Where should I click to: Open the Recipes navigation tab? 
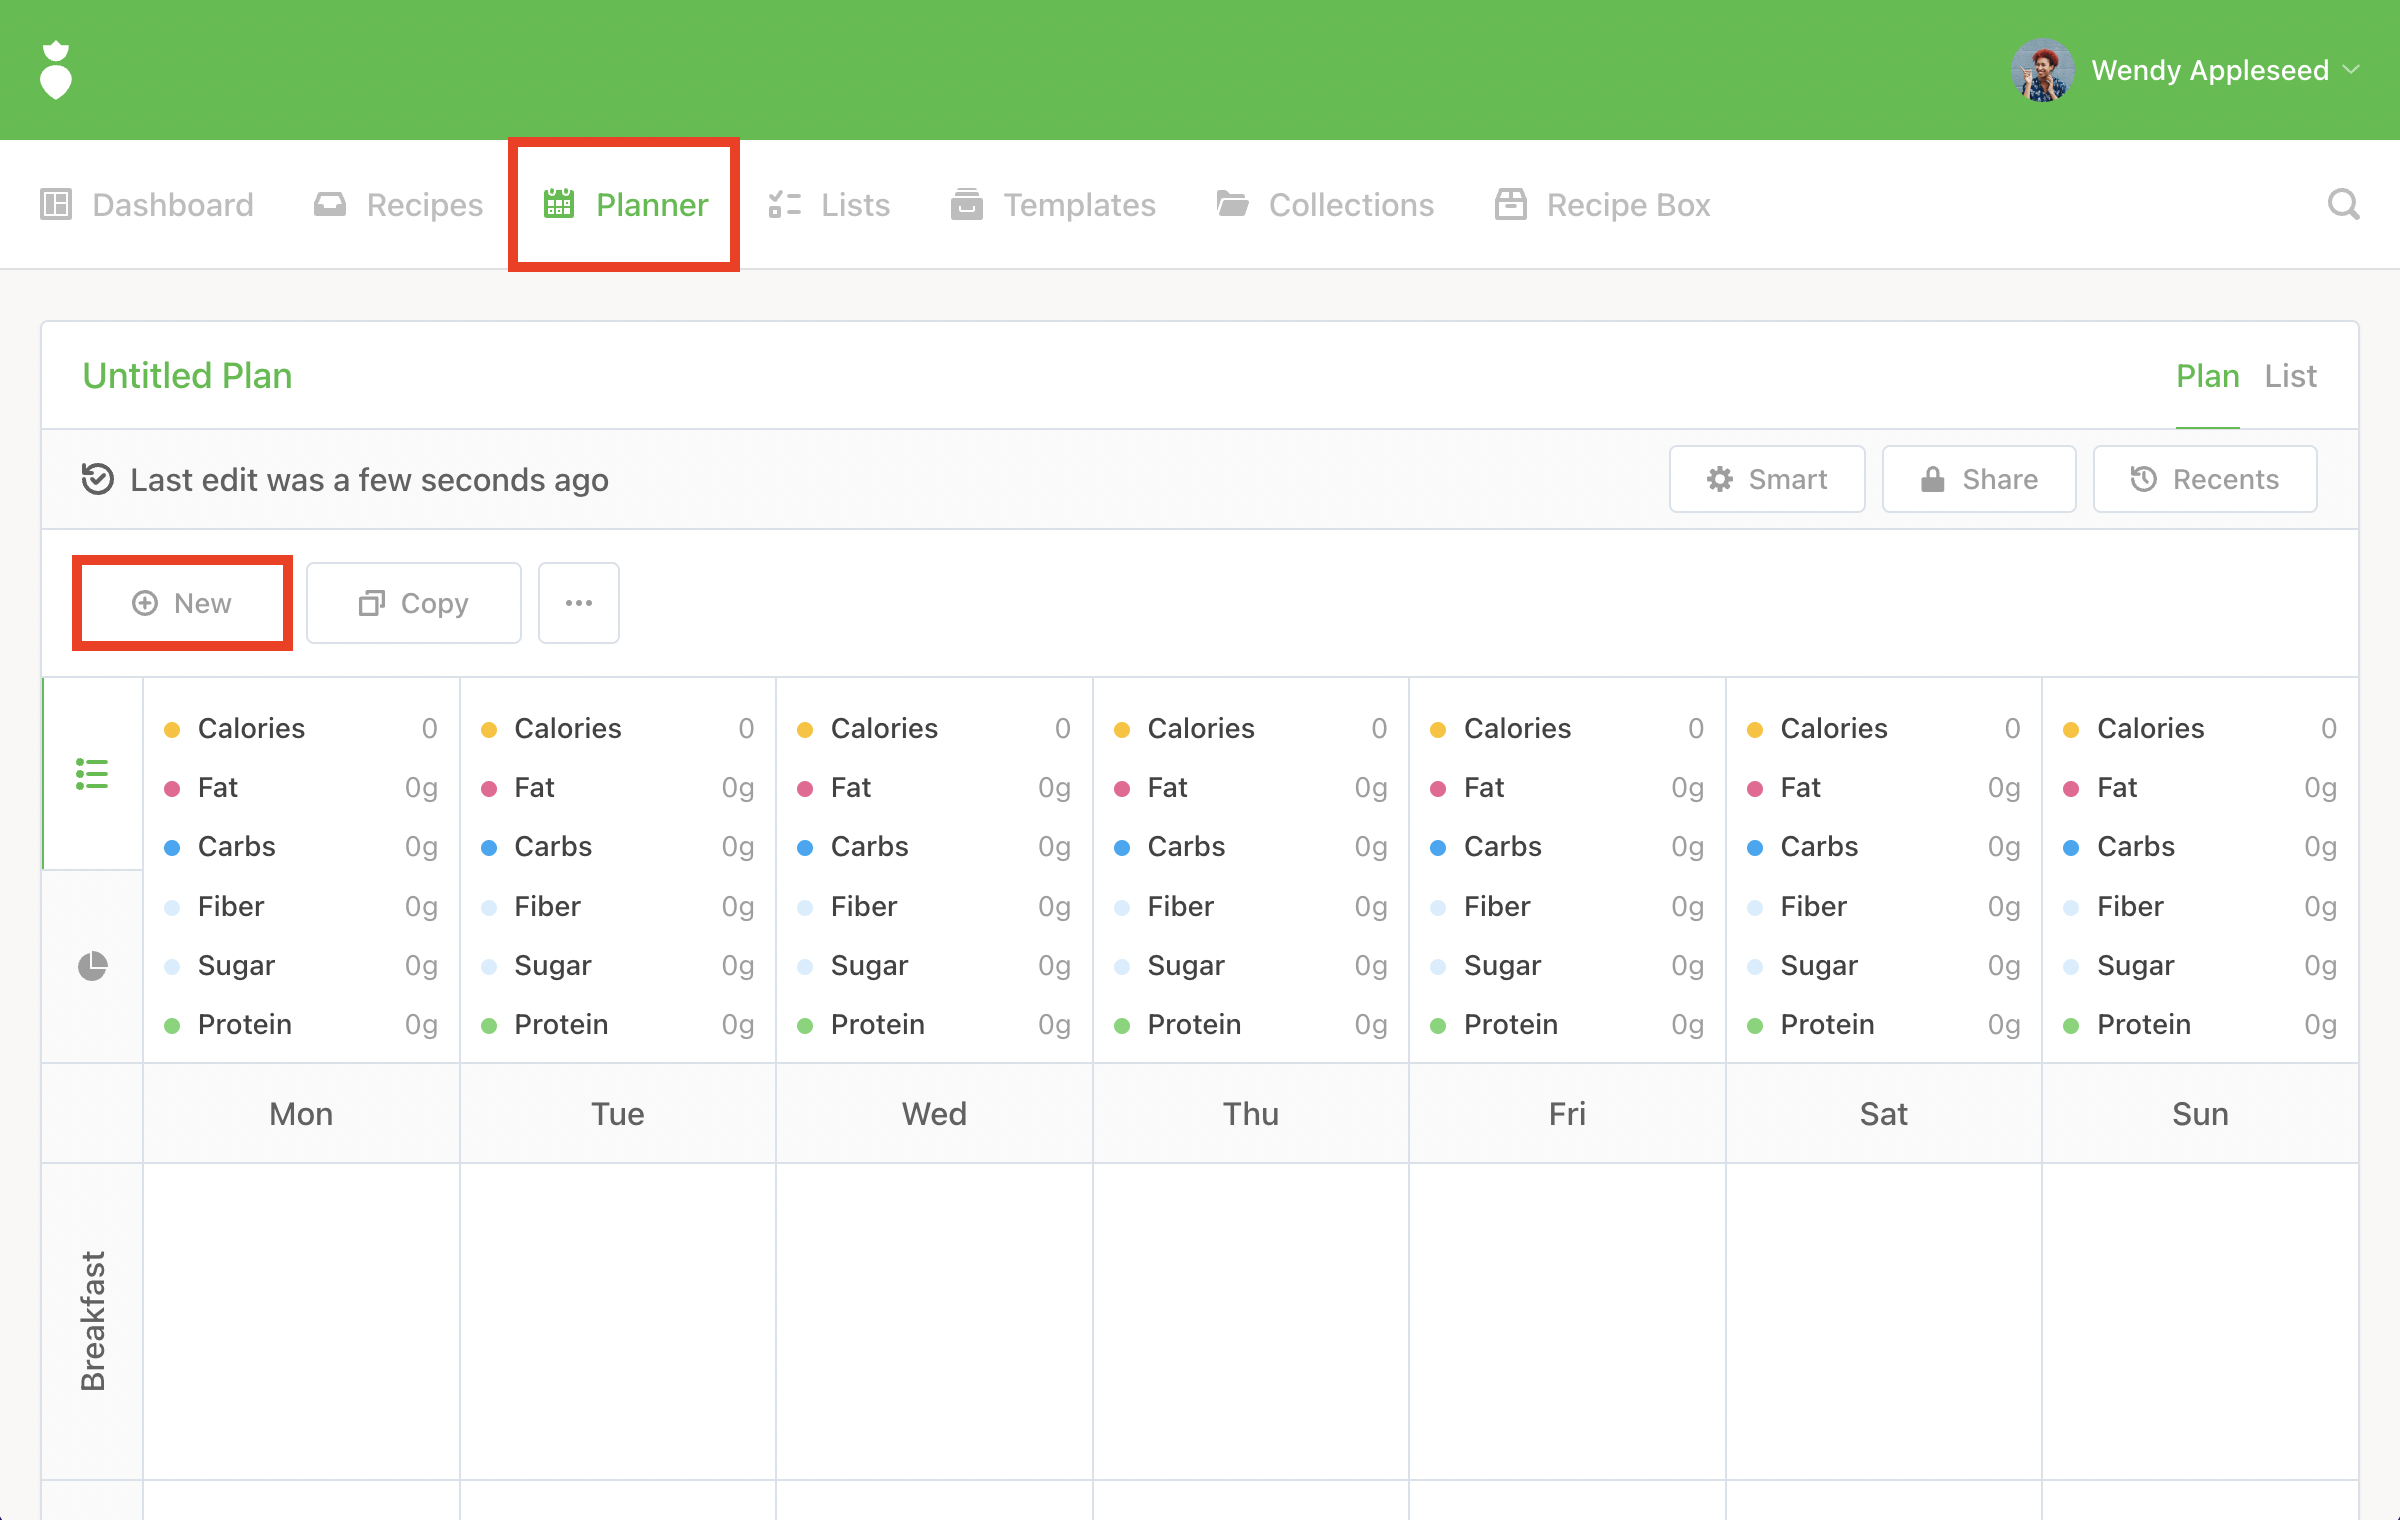(399, 205)
